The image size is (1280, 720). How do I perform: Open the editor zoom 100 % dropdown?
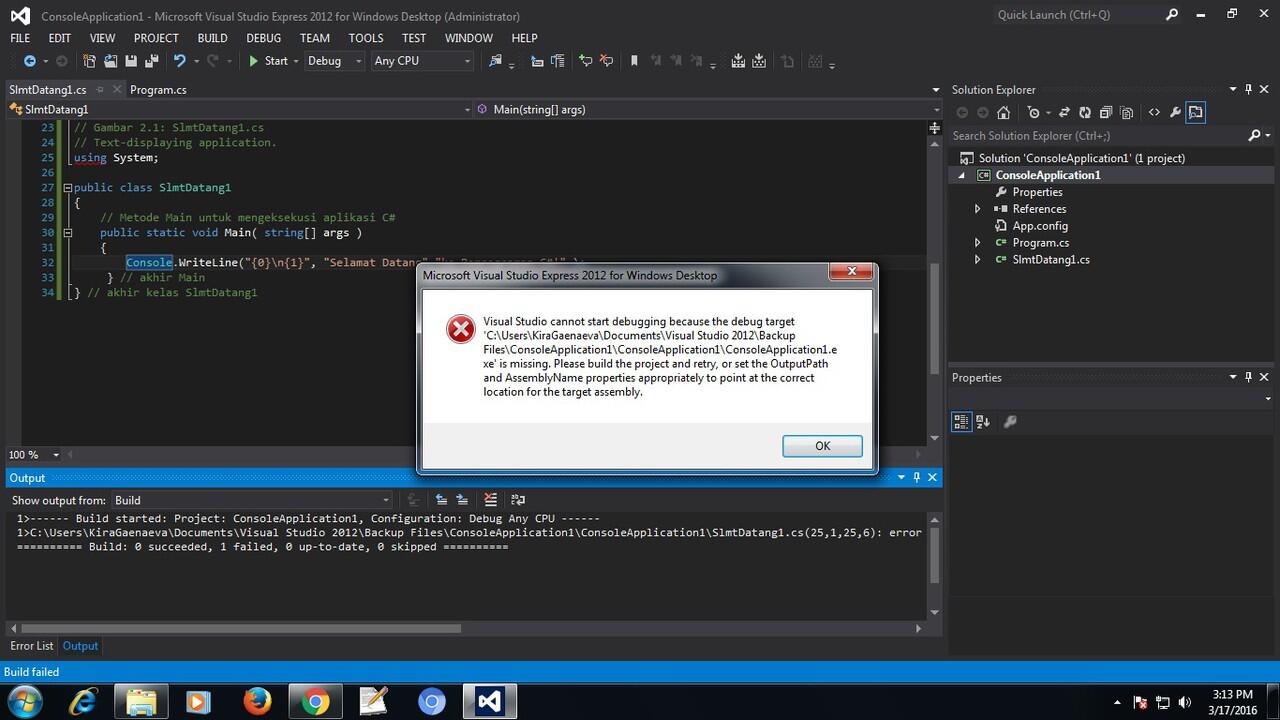pos(34,455)
